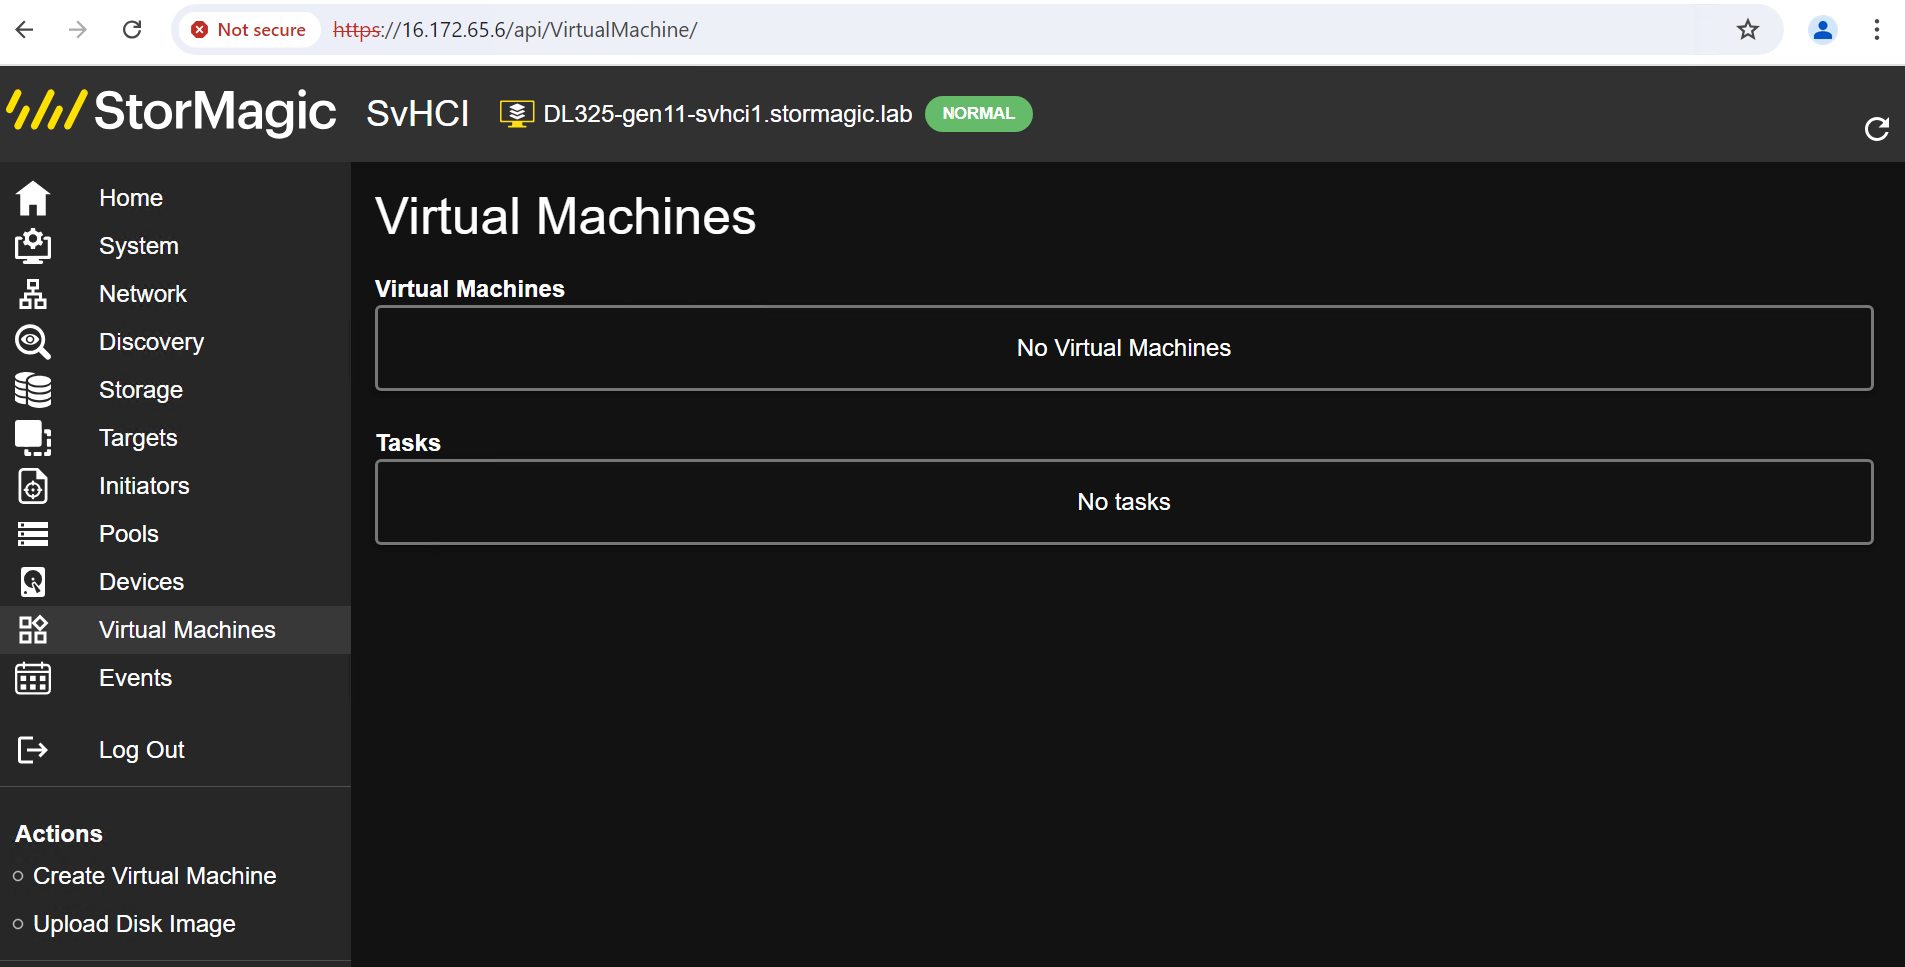Click the Home house icon in sidebar
The height and width of the screenshot is (967, 1905).
coord(33,198)
